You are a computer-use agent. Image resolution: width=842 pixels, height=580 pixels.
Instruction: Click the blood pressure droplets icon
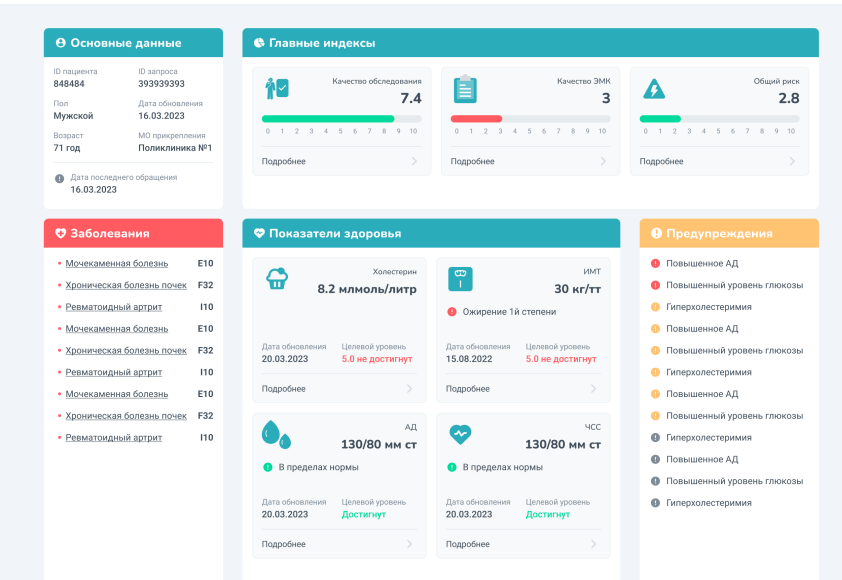click(x=276, y=434)
